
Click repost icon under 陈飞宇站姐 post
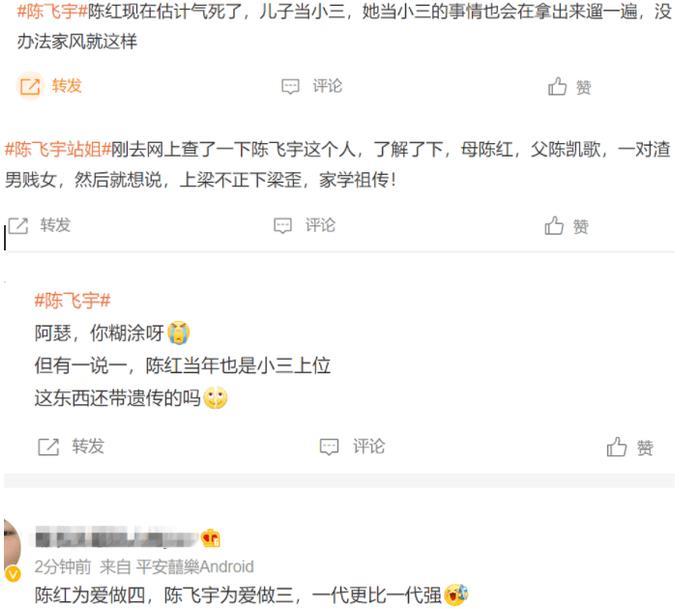18,225
